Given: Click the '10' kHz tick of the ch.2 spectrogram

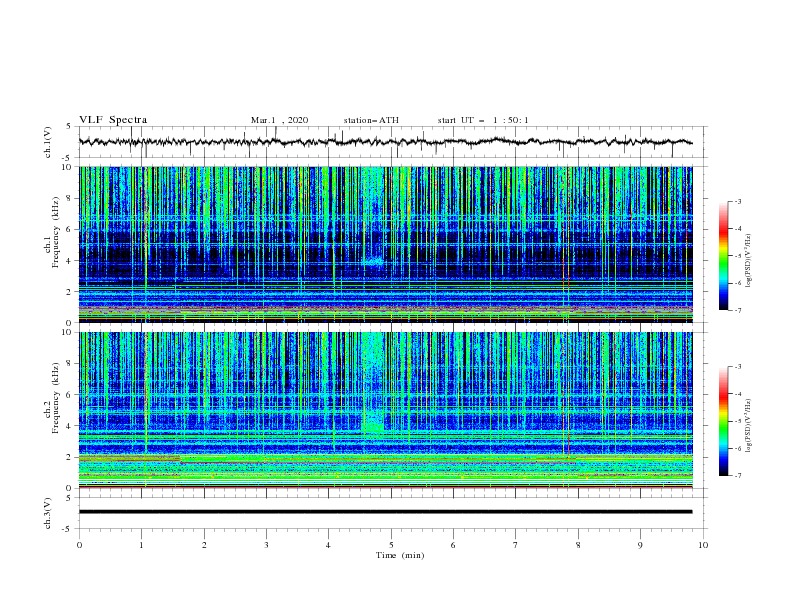Looking at the screenshot, I should point(68,332).
